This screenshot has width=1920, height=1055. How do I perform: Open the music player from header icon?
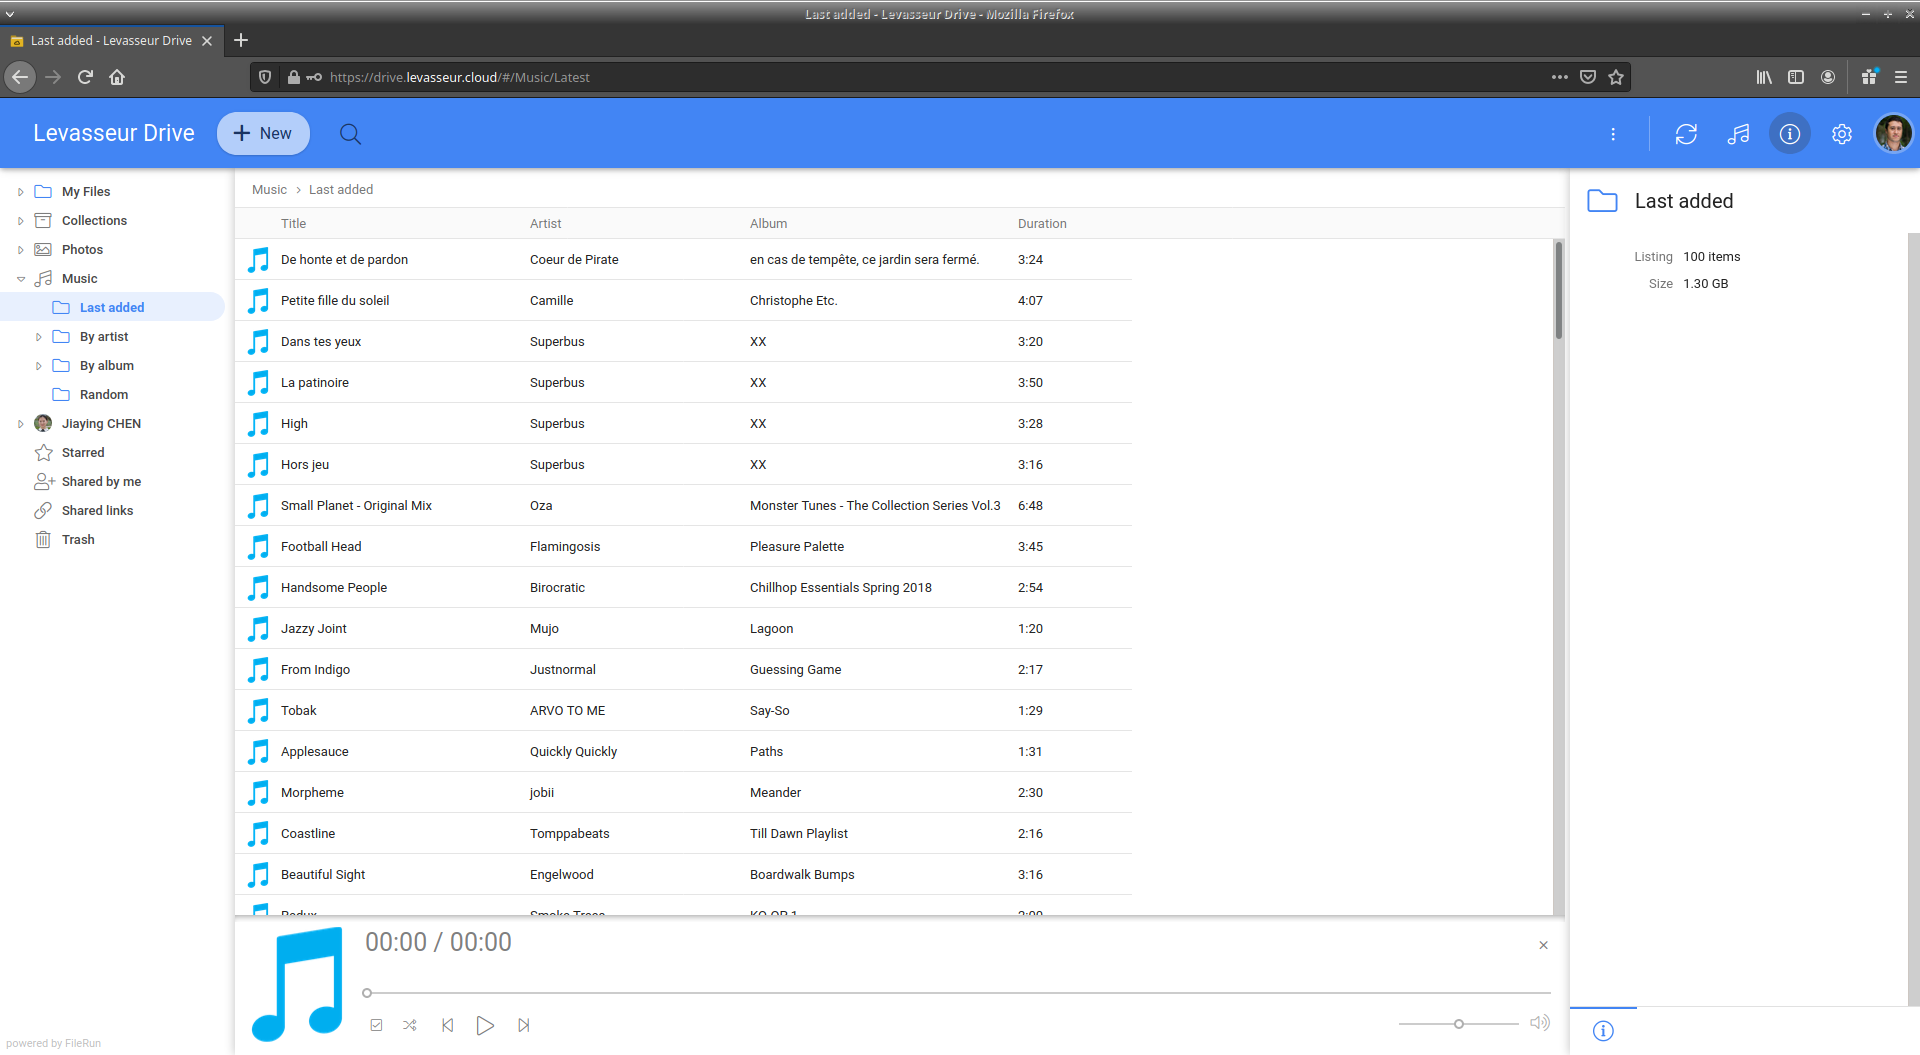point(1738,134)
